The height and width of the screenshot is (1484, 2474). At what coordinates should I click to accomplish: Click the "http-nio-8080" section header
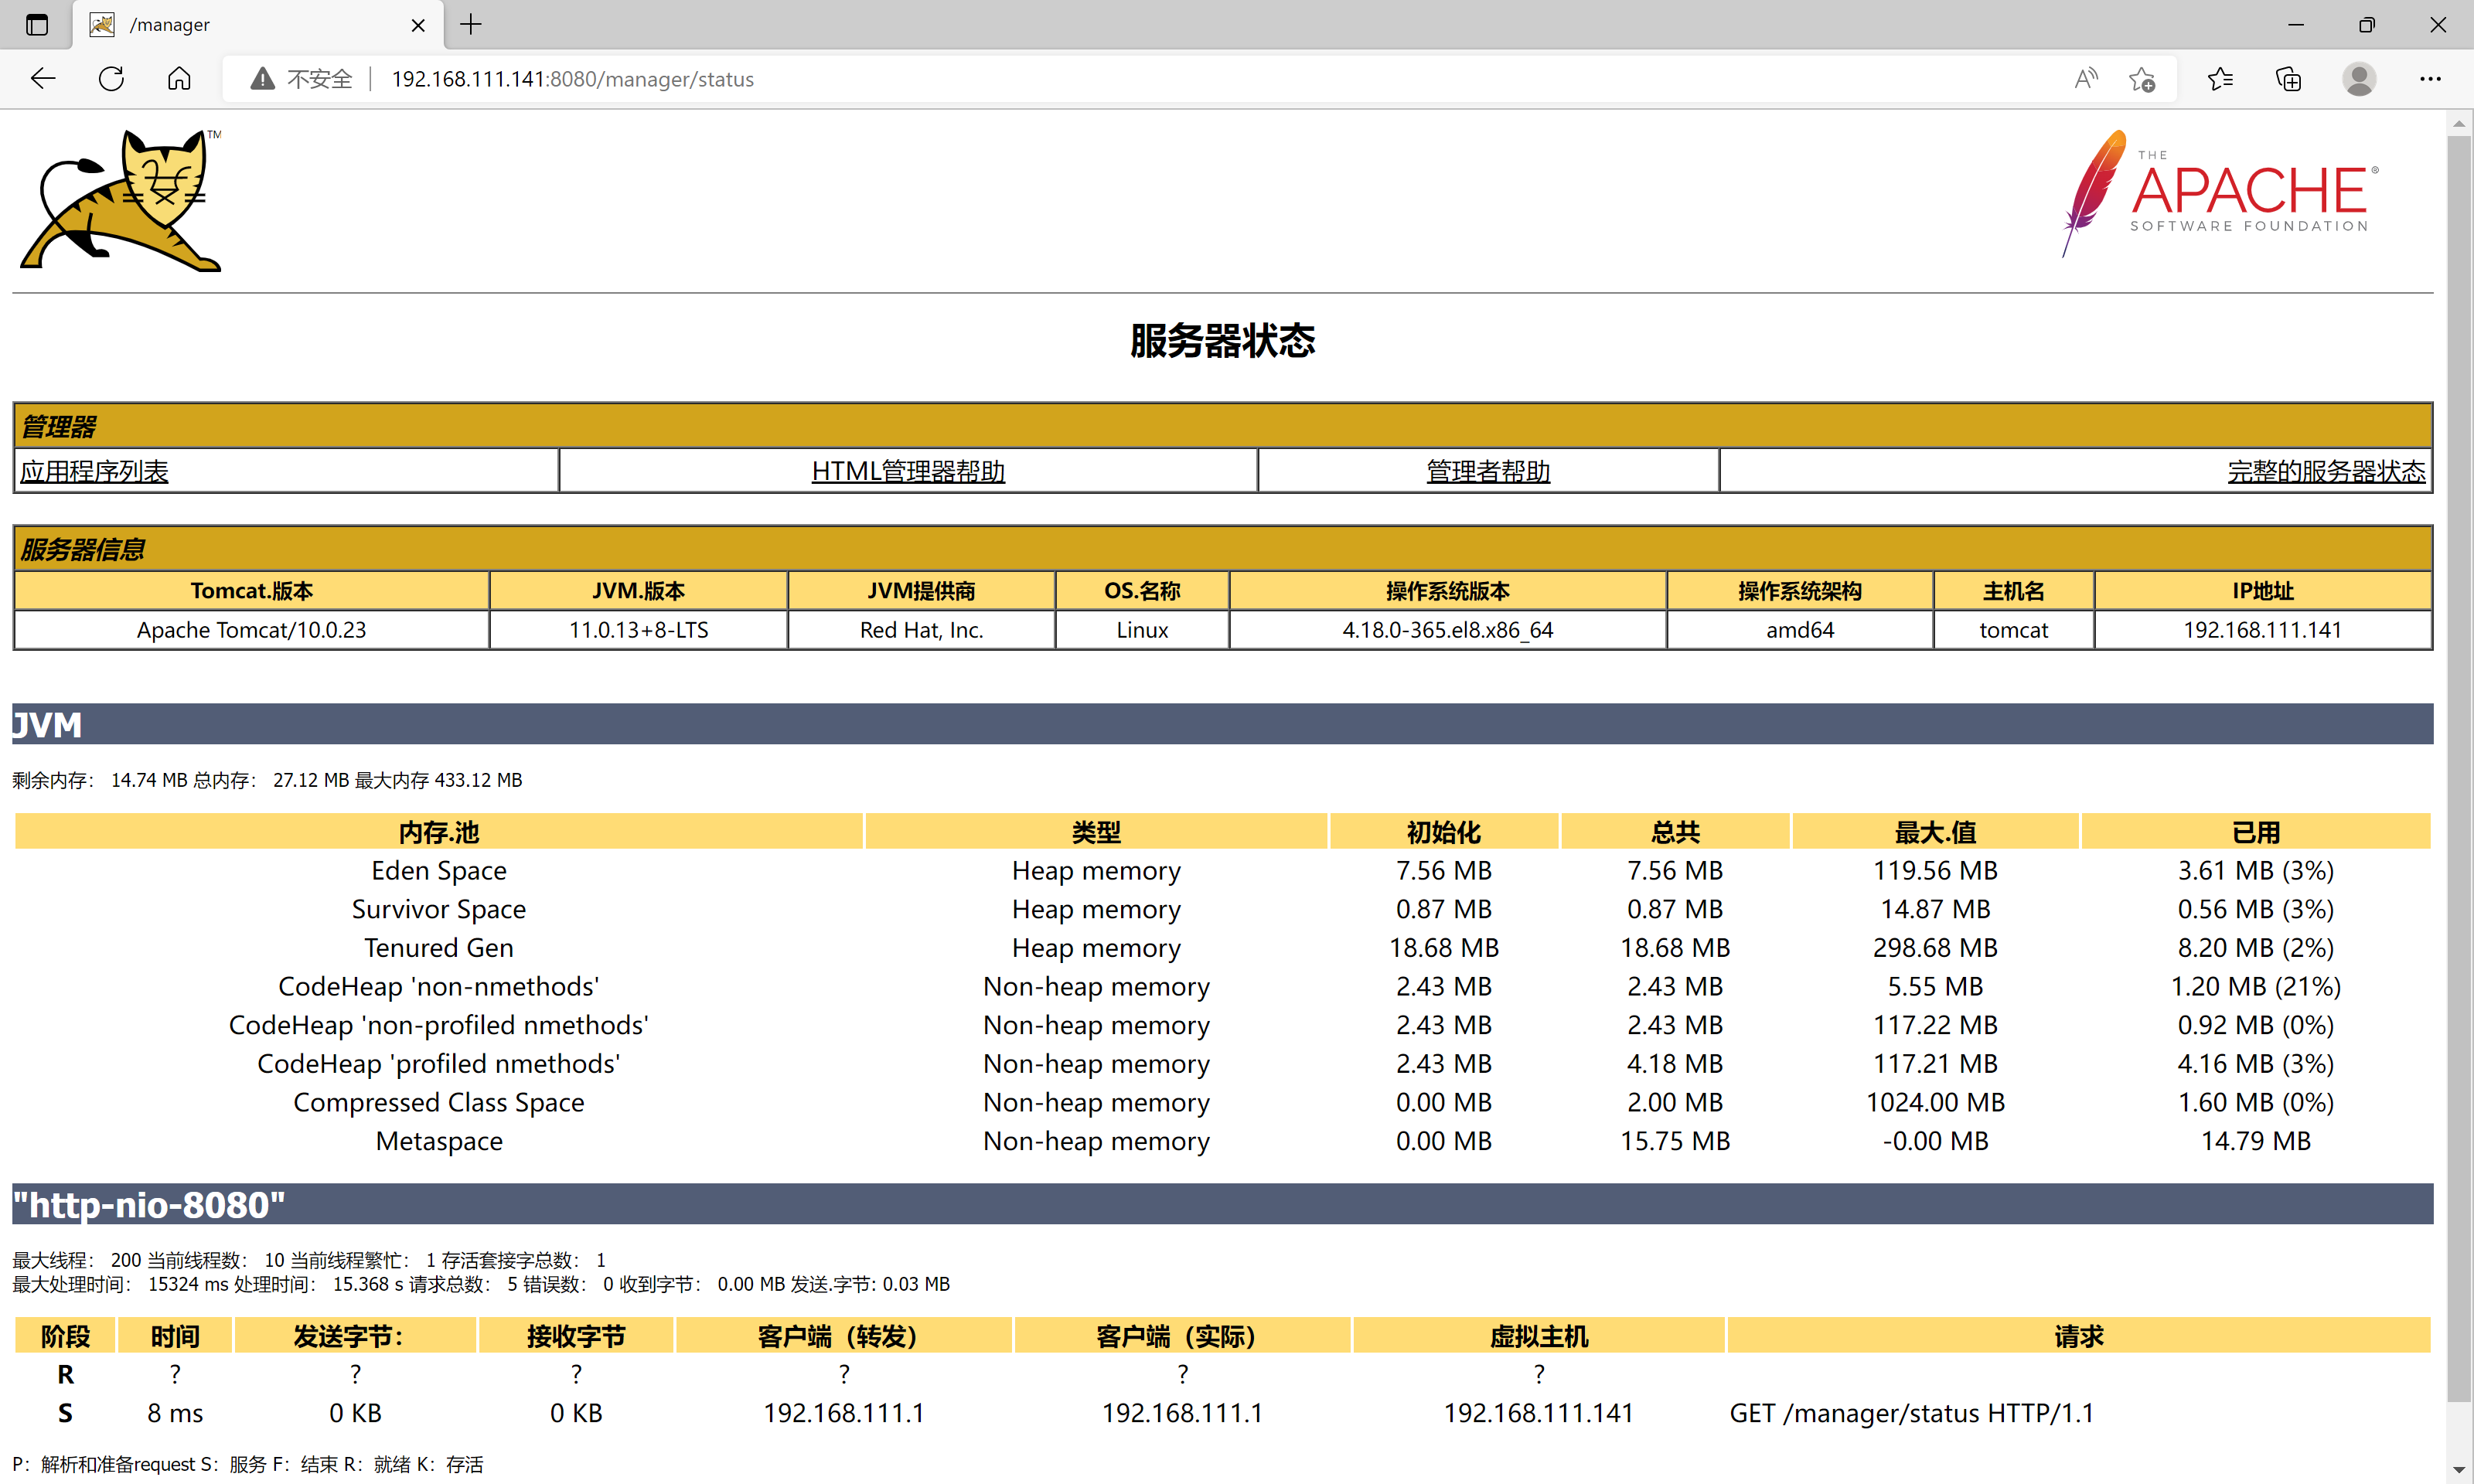[1222, 1205]
